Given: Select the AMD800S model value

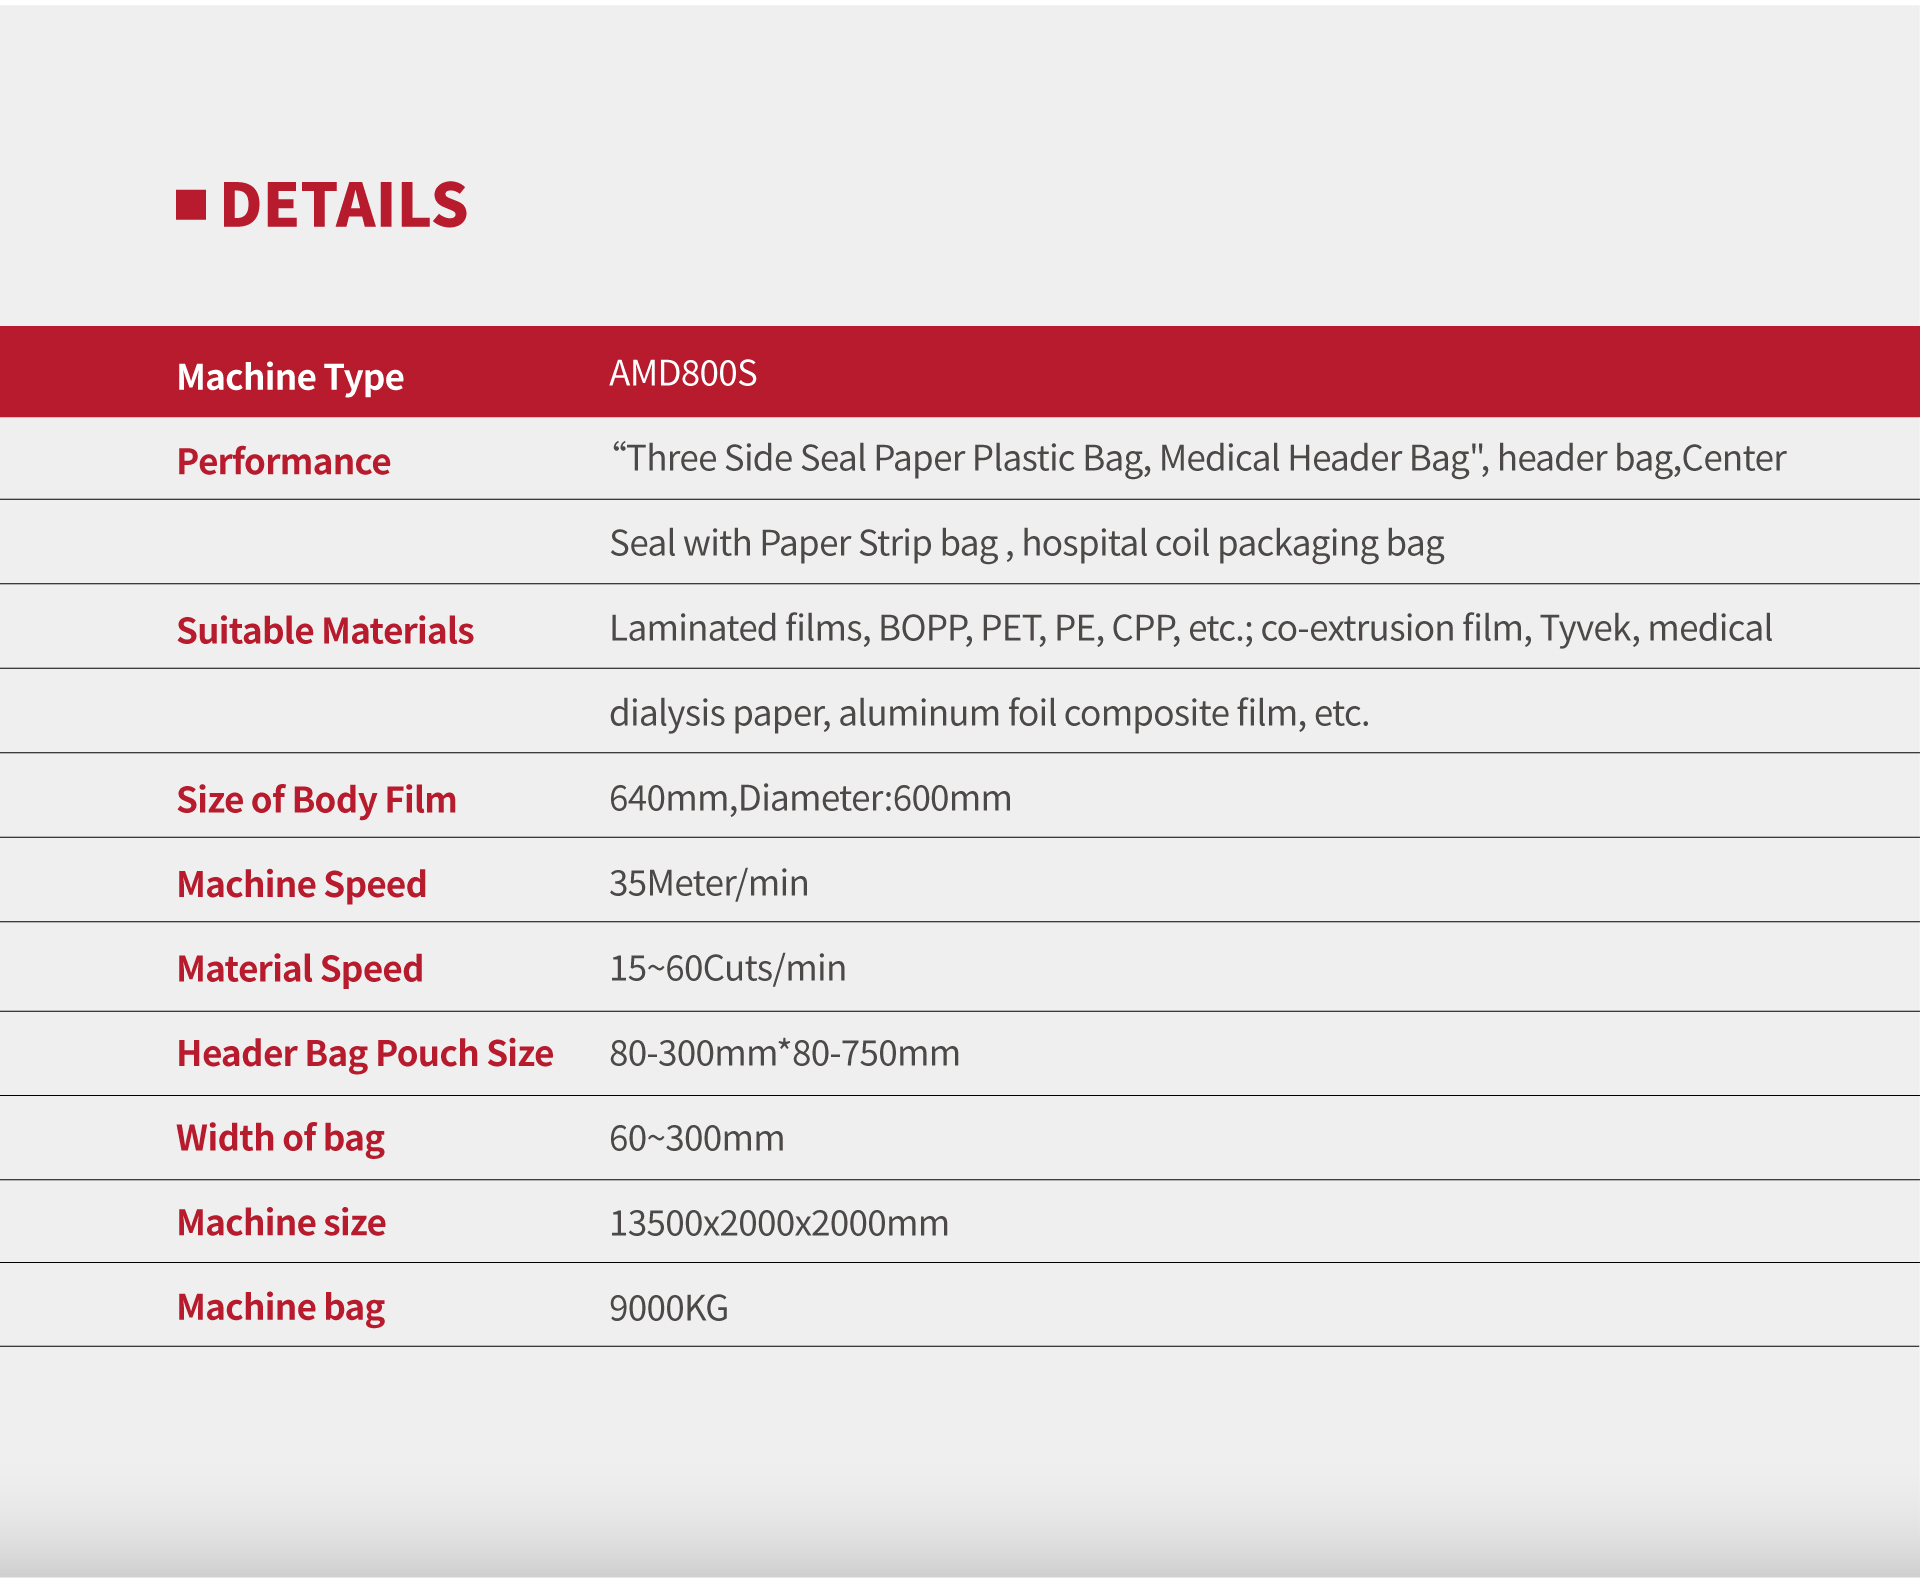Looking at the screenshot, I should coord(683,373).
